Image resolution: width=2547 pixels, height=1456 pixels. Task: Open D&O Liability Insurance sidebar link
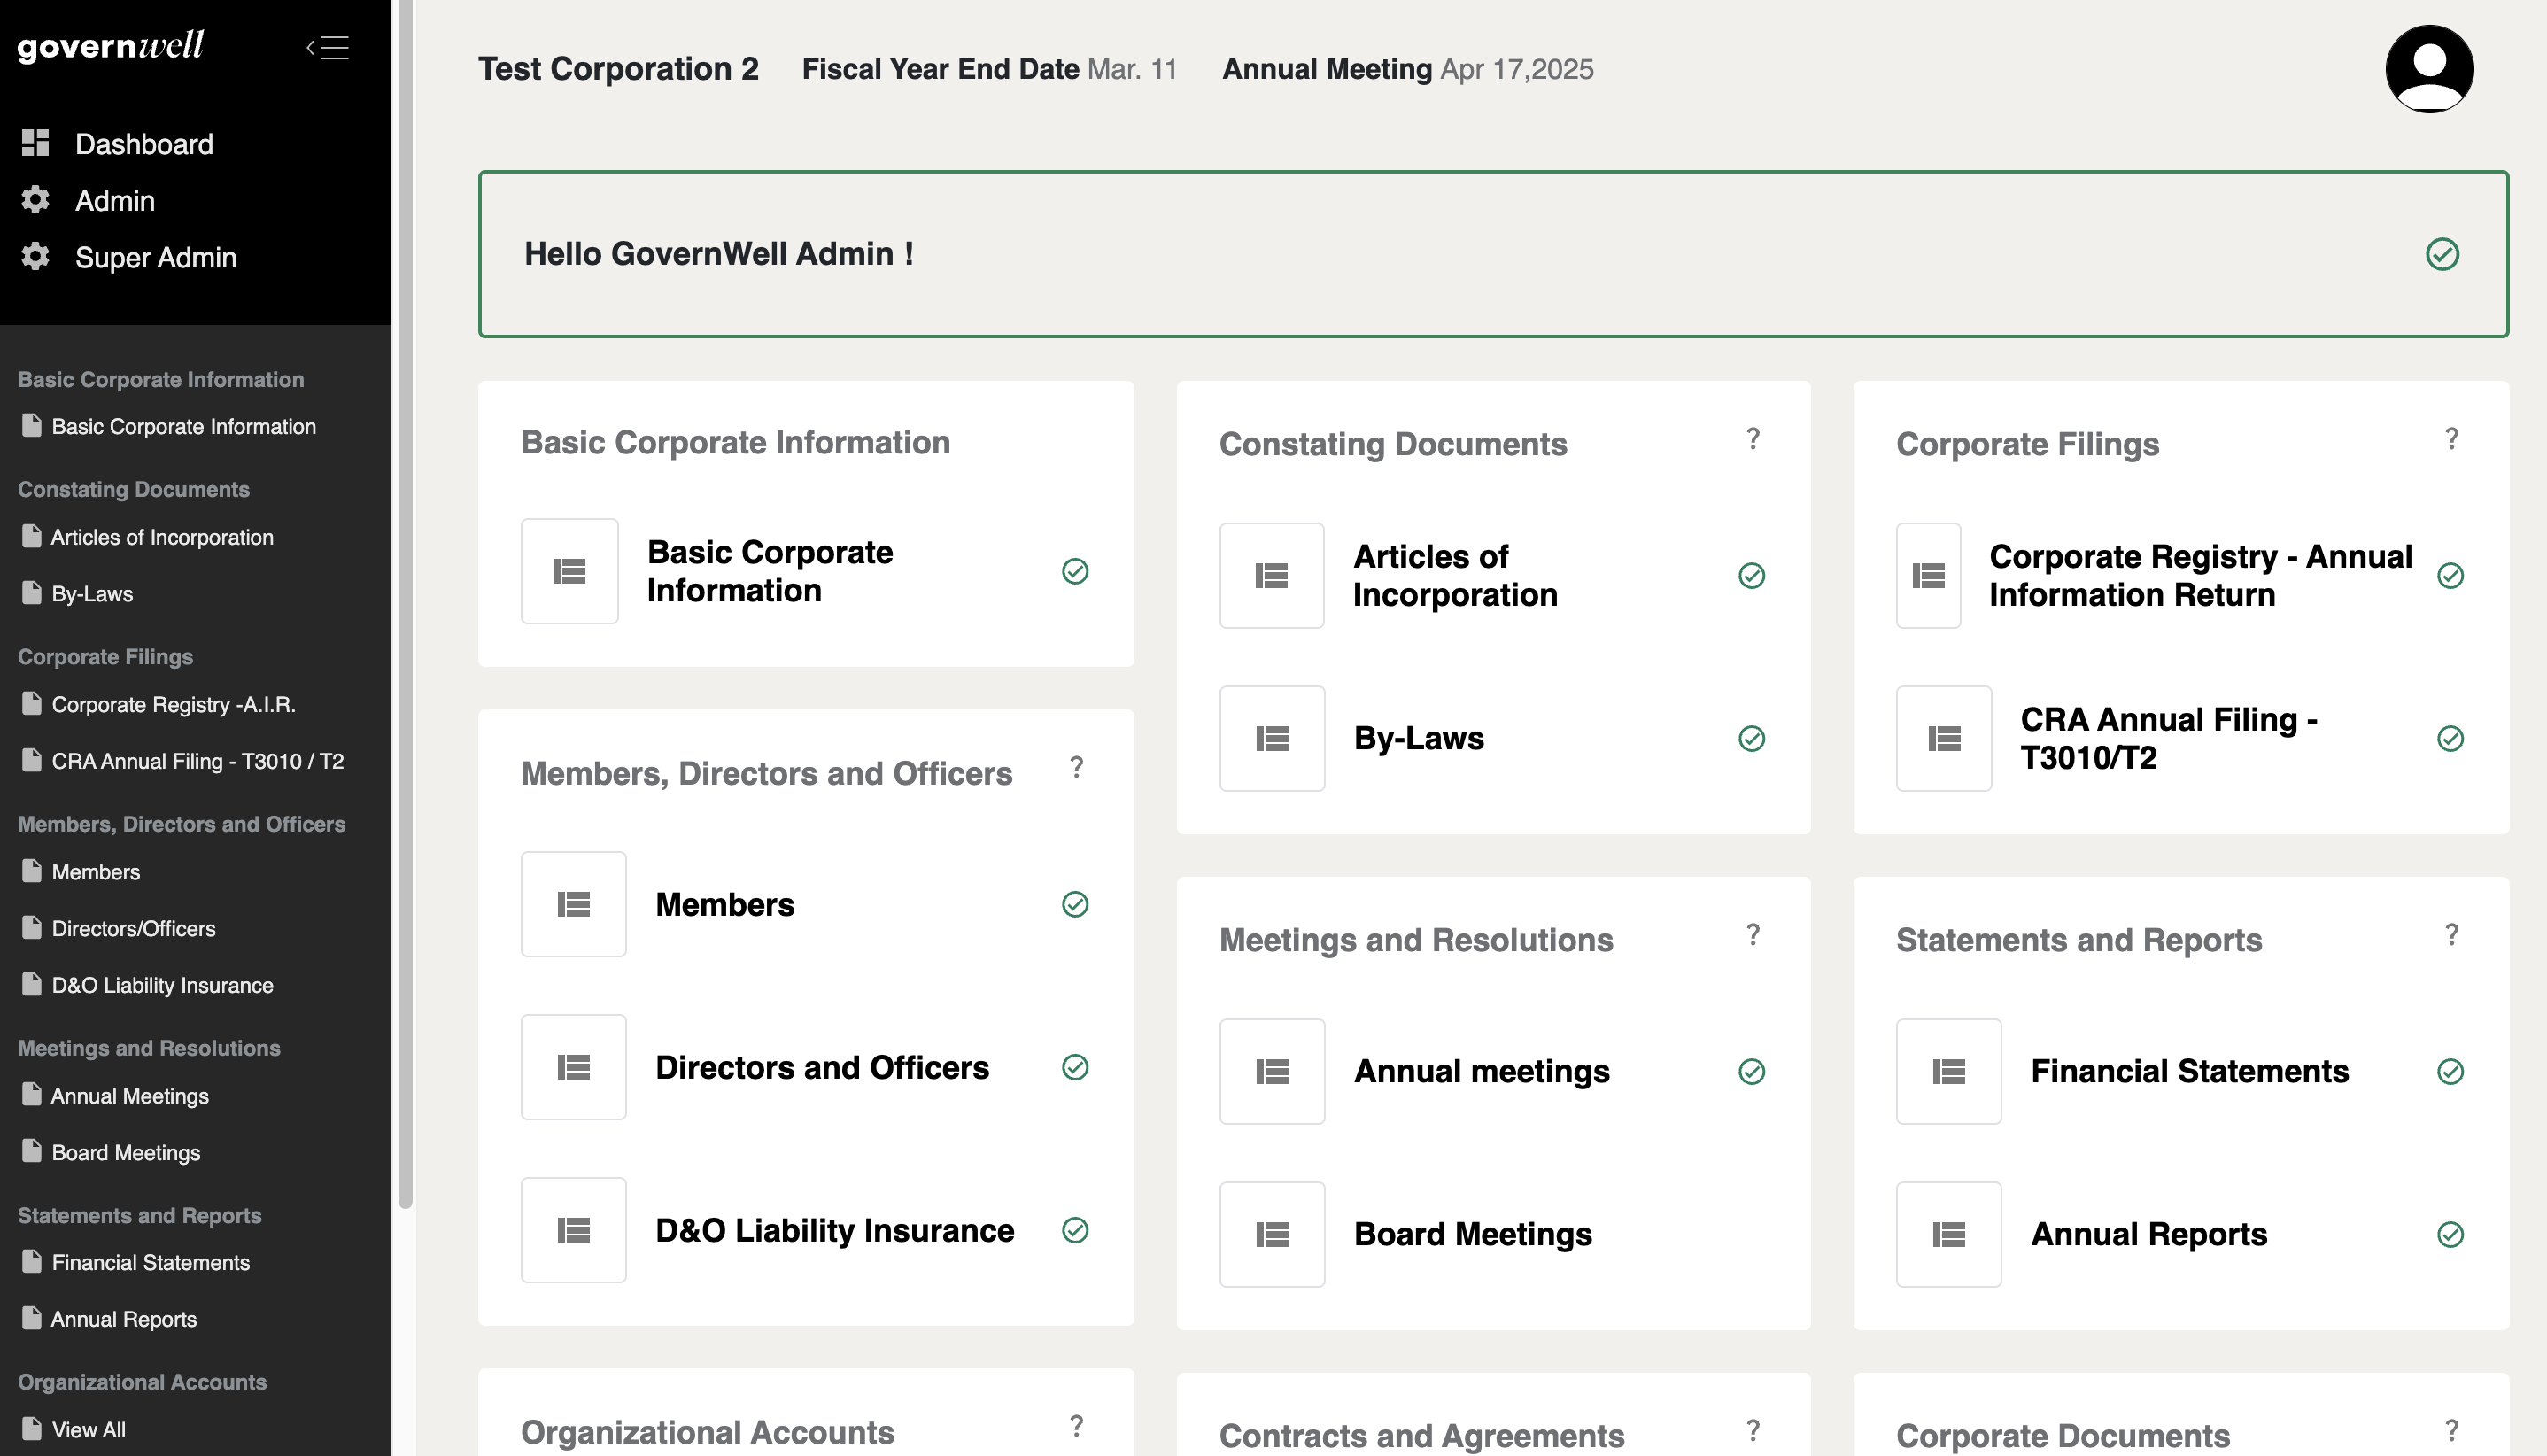pyautogui.click(x=162, y=985)
